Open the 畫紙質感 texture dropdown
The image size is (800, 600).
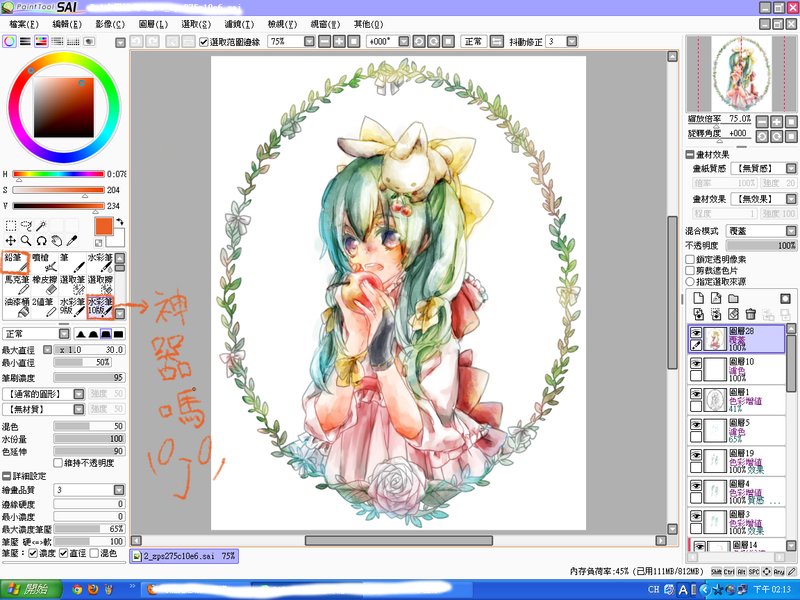pyautogui.click(x=791, y=168)
